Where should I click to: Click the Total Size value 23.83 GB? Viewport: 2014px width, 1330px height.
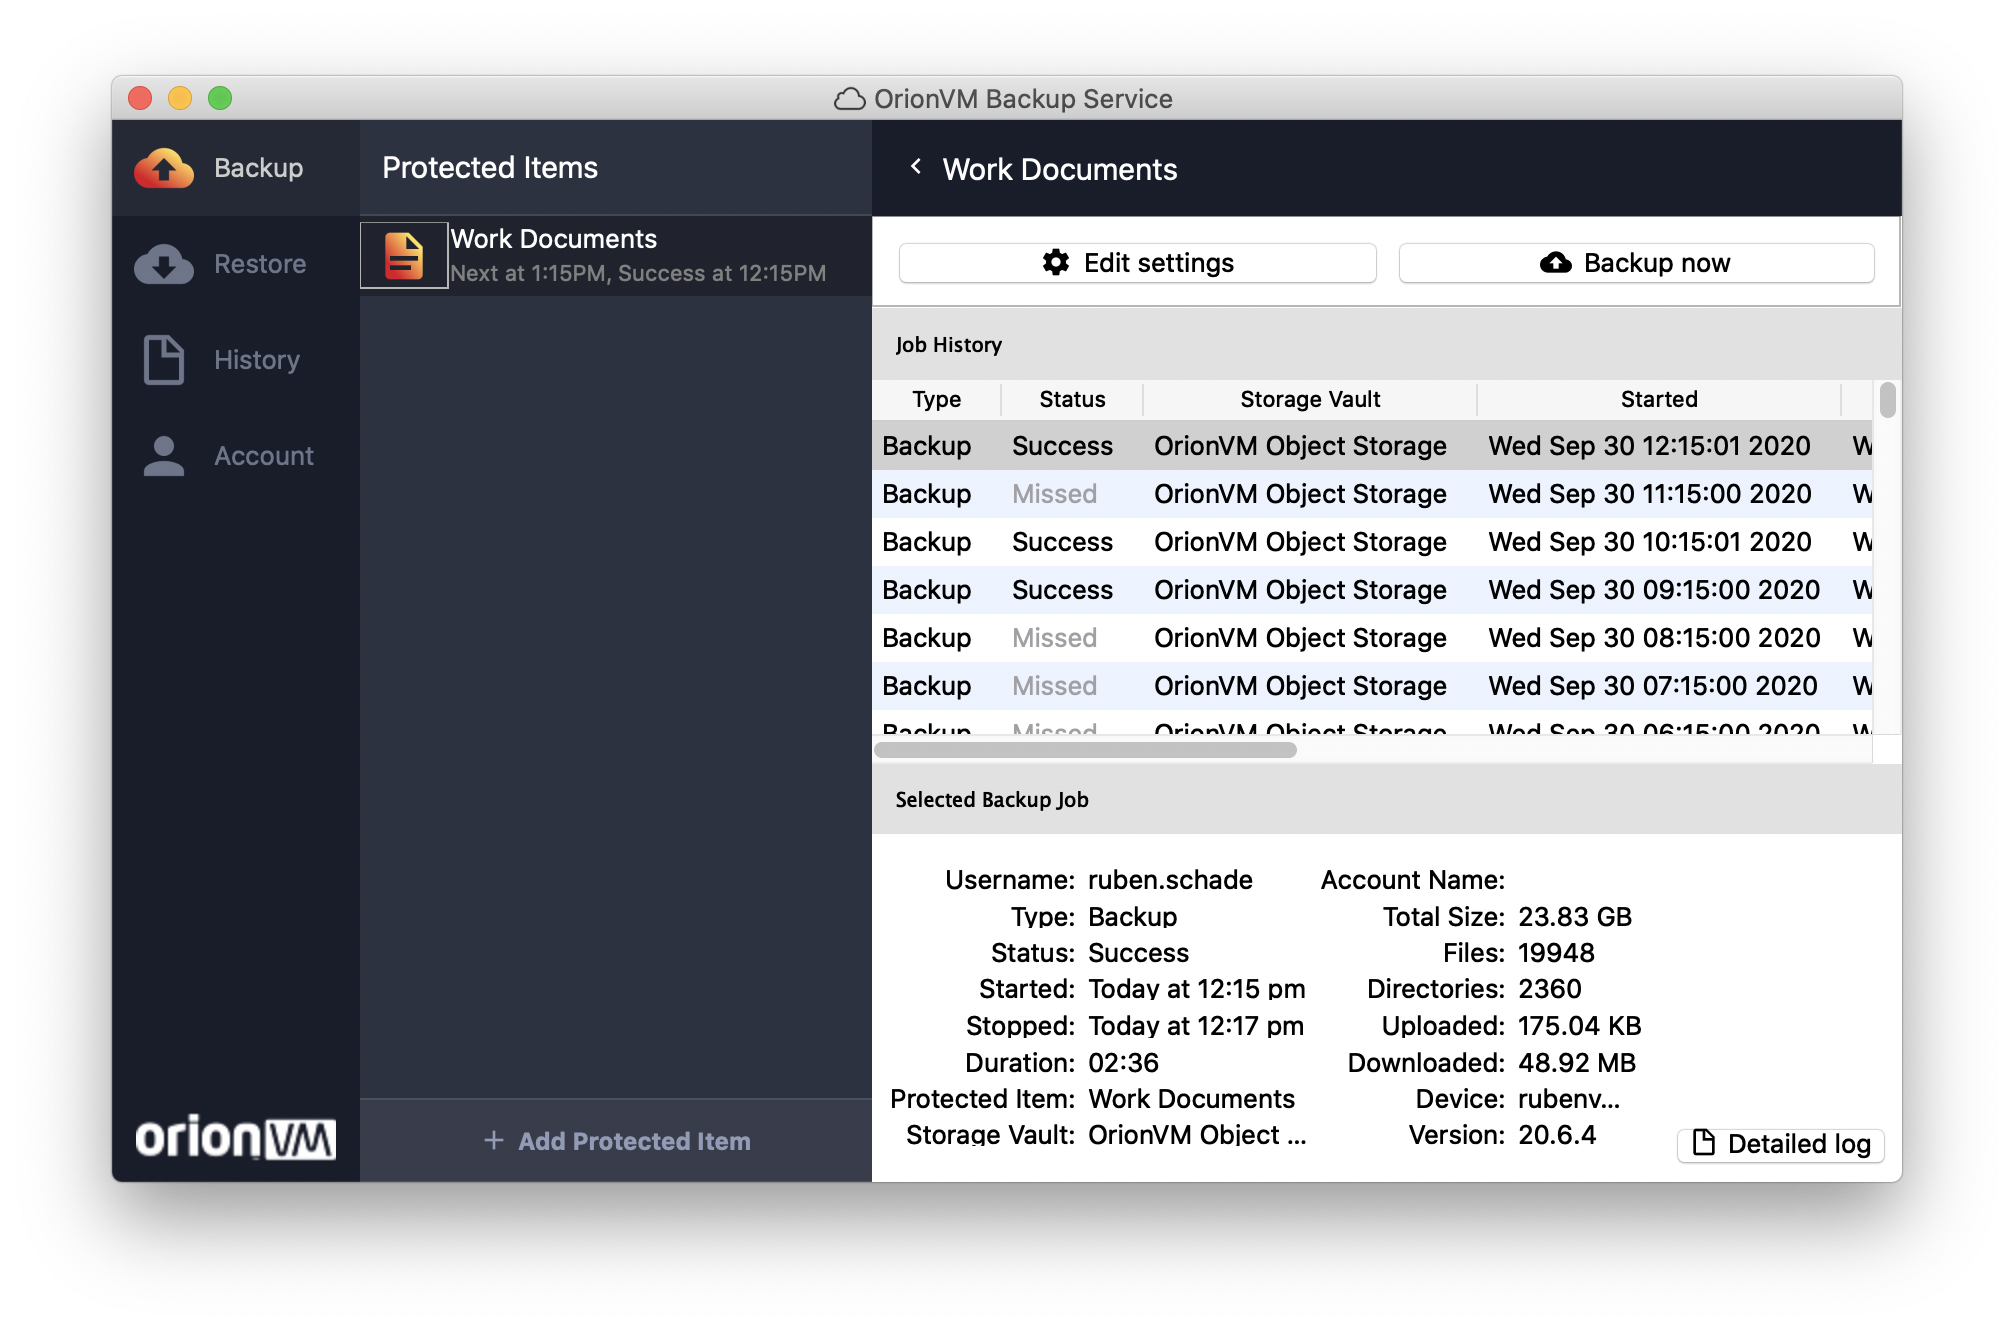pos(1575,917)
